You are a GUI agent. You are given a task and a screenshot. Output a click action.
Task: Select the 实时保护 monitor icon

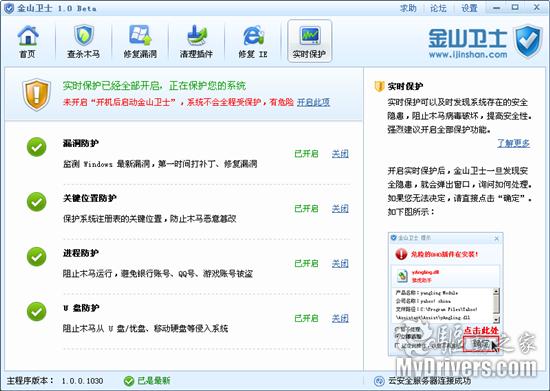[309, 35]
